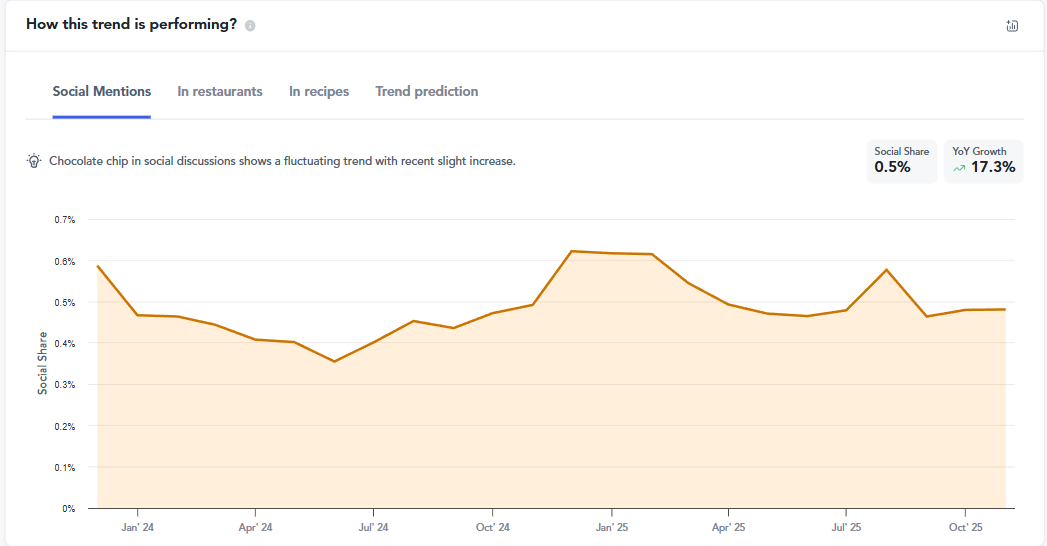The image size is (1047, 546).
Task: Click the 0.4% y-axis label
Action: [65, 344]
